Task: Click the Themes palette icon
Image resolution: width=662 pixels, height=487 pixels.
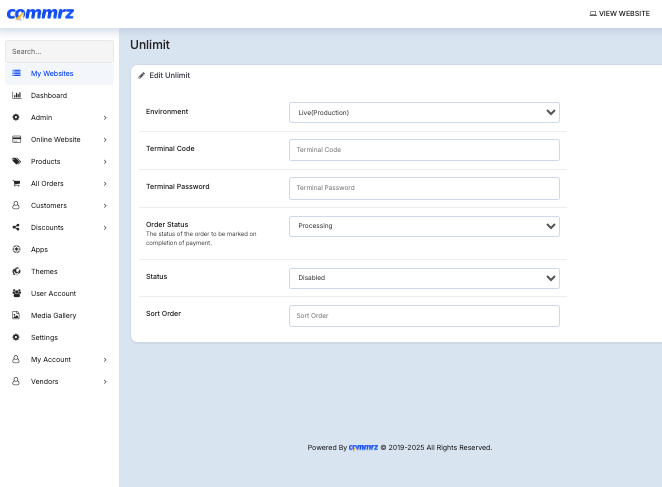Action: [x=16, y=272]
